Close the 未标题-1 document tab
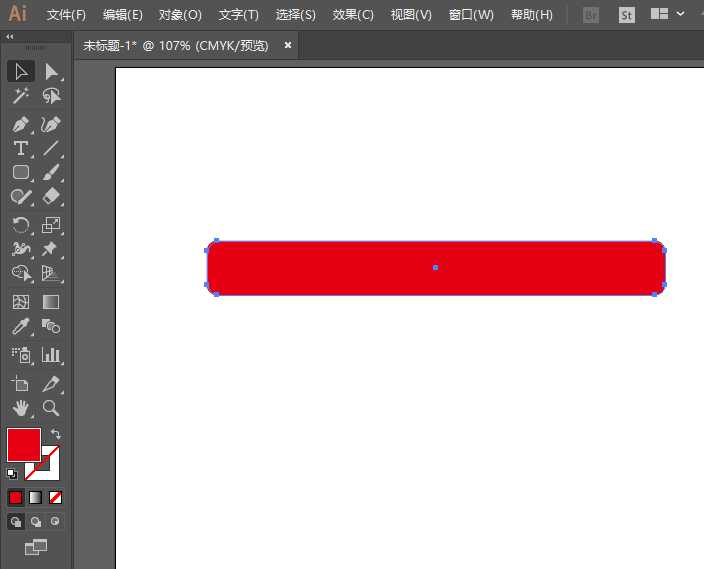Image resolution: width=704 pixels, height=569 pixels. point(288,45)
